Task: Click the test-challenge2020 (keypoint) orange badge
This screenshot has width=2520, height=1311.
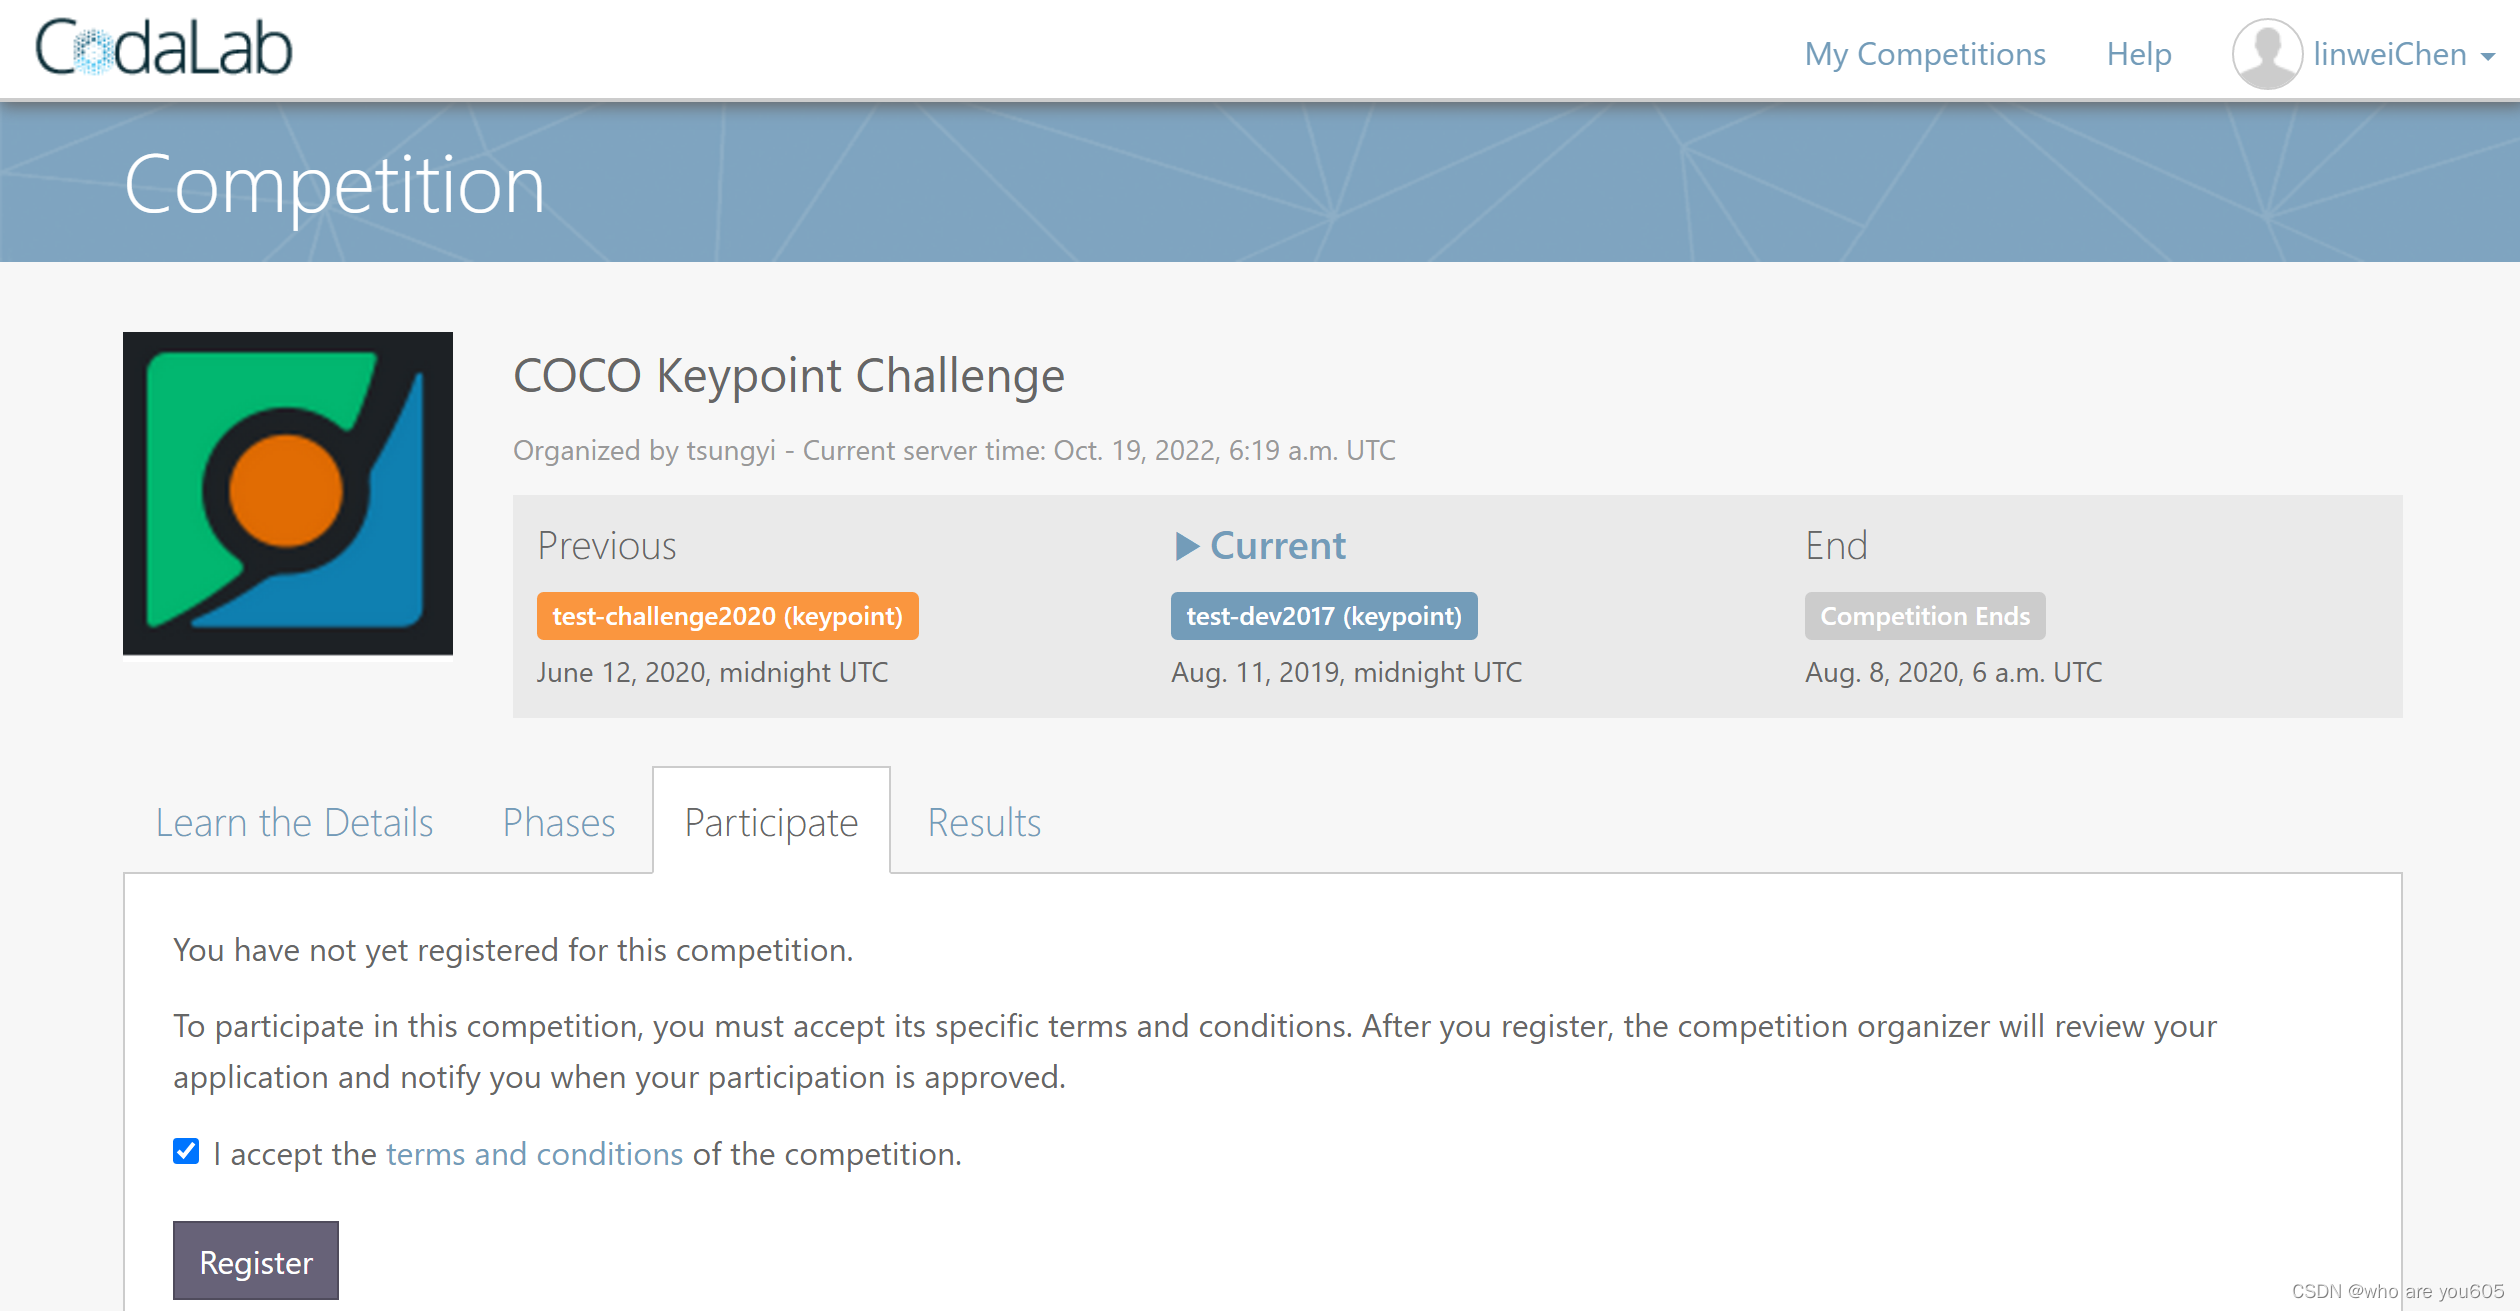Action: (x=727, y=616)
